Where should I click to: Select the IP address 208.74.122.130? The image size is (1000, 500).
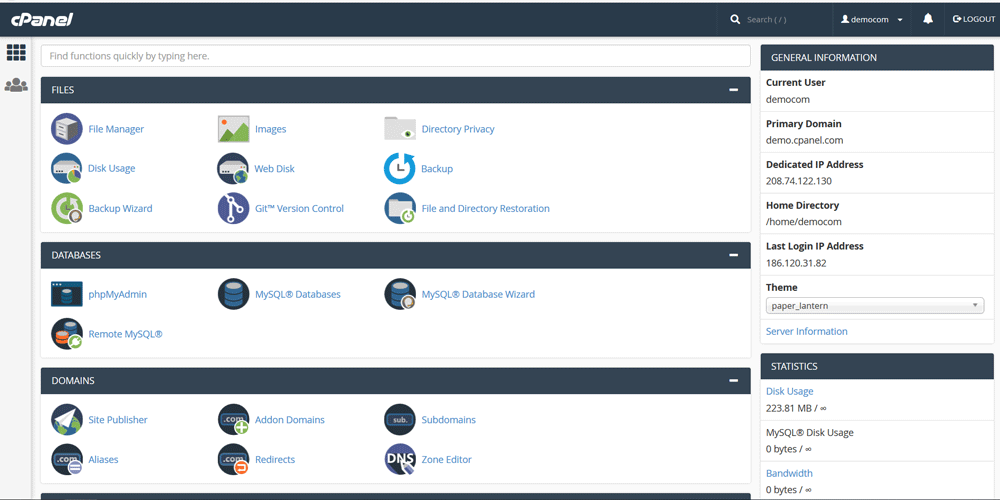[798, 181]
